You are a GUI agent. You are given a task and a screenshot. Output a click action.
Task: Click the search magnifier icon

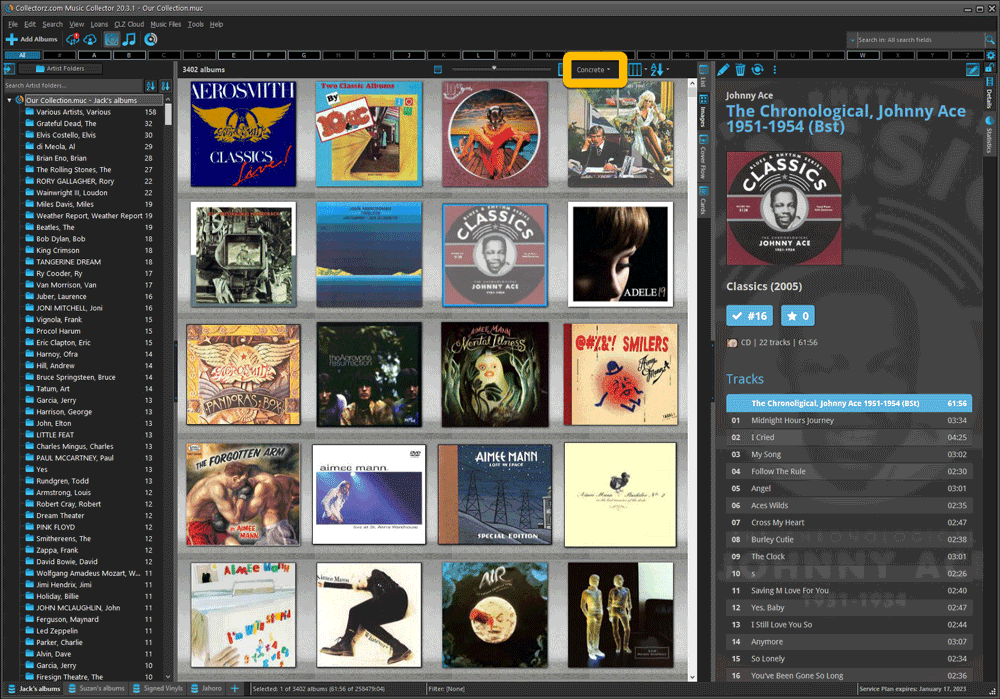990,40
